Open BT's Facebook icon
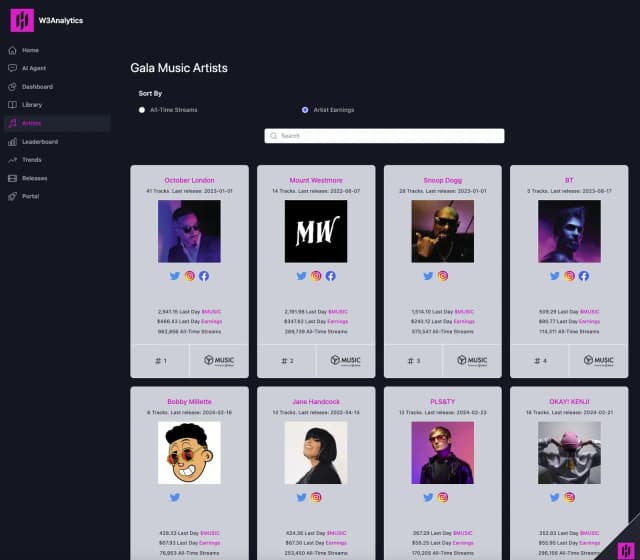The image size is (640, 560). (584, 276)
